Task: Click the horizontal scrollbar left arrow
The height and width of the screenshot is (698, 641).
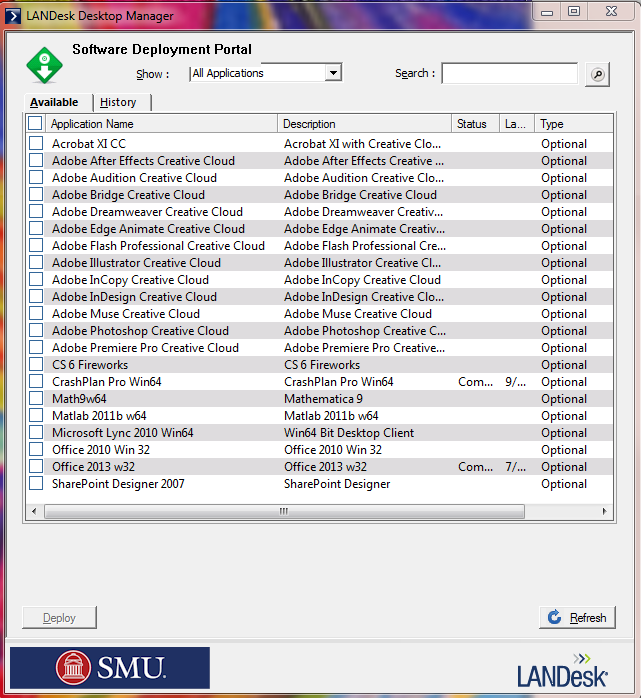Action: click(35, 511)
